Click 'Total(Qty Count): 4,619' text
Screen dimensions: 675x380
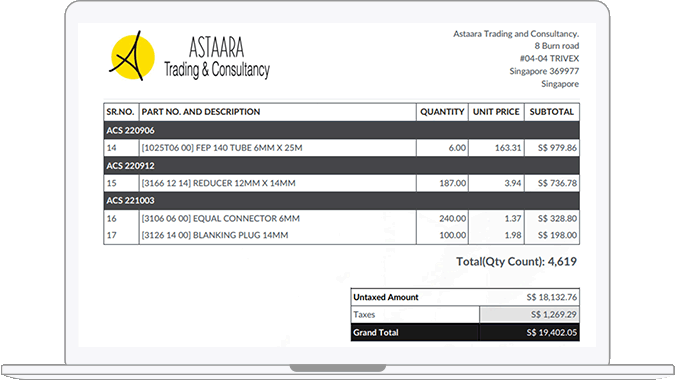click(x=516, y=262)
